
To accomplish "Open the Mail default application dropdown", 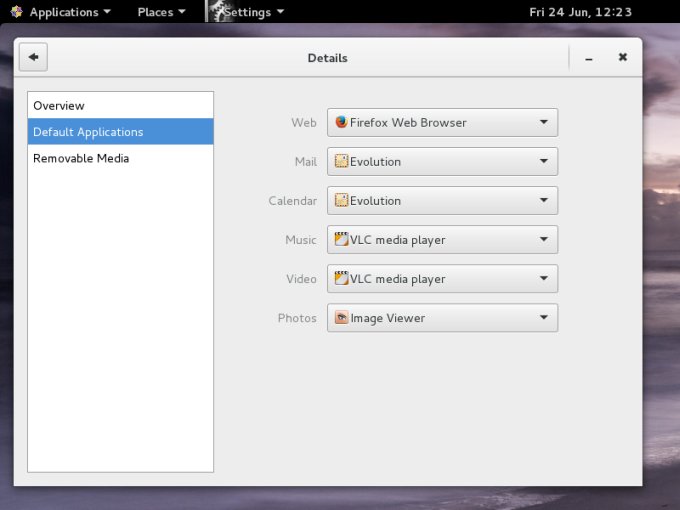I will [442, 161].
